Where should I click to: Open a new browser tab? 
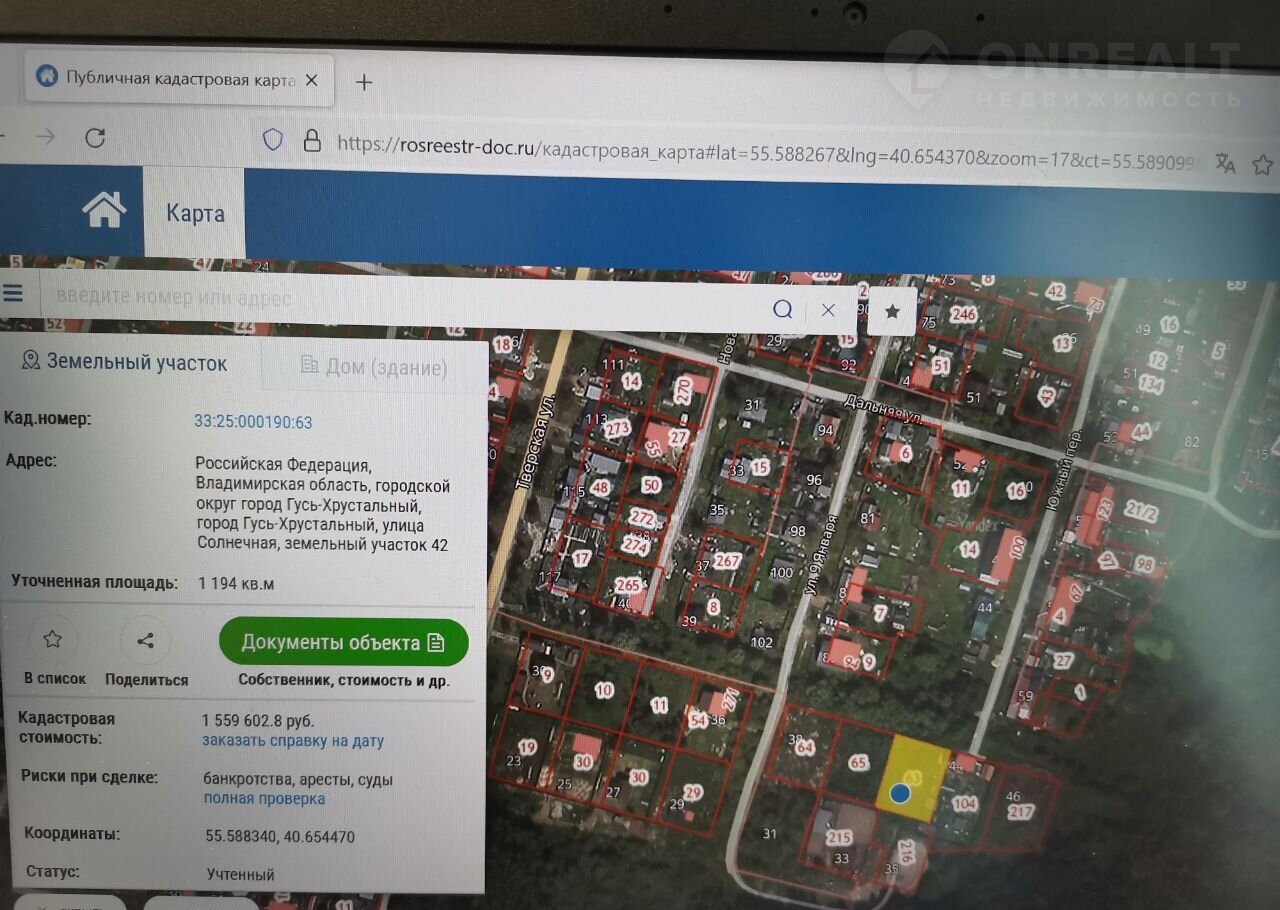(364, 82)
